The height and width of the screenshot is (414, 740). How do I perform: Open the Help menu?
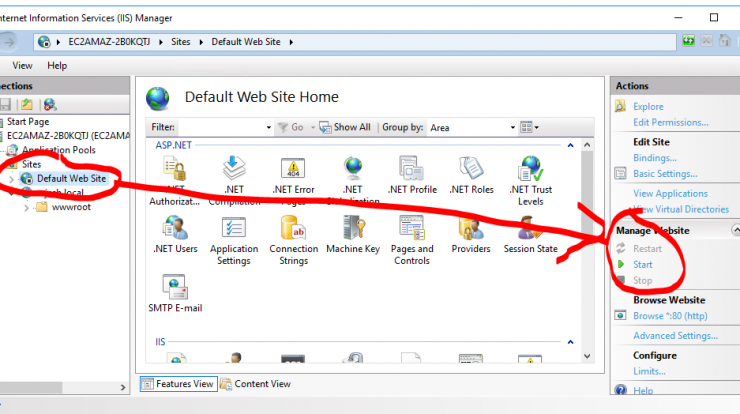pos(57,66)
